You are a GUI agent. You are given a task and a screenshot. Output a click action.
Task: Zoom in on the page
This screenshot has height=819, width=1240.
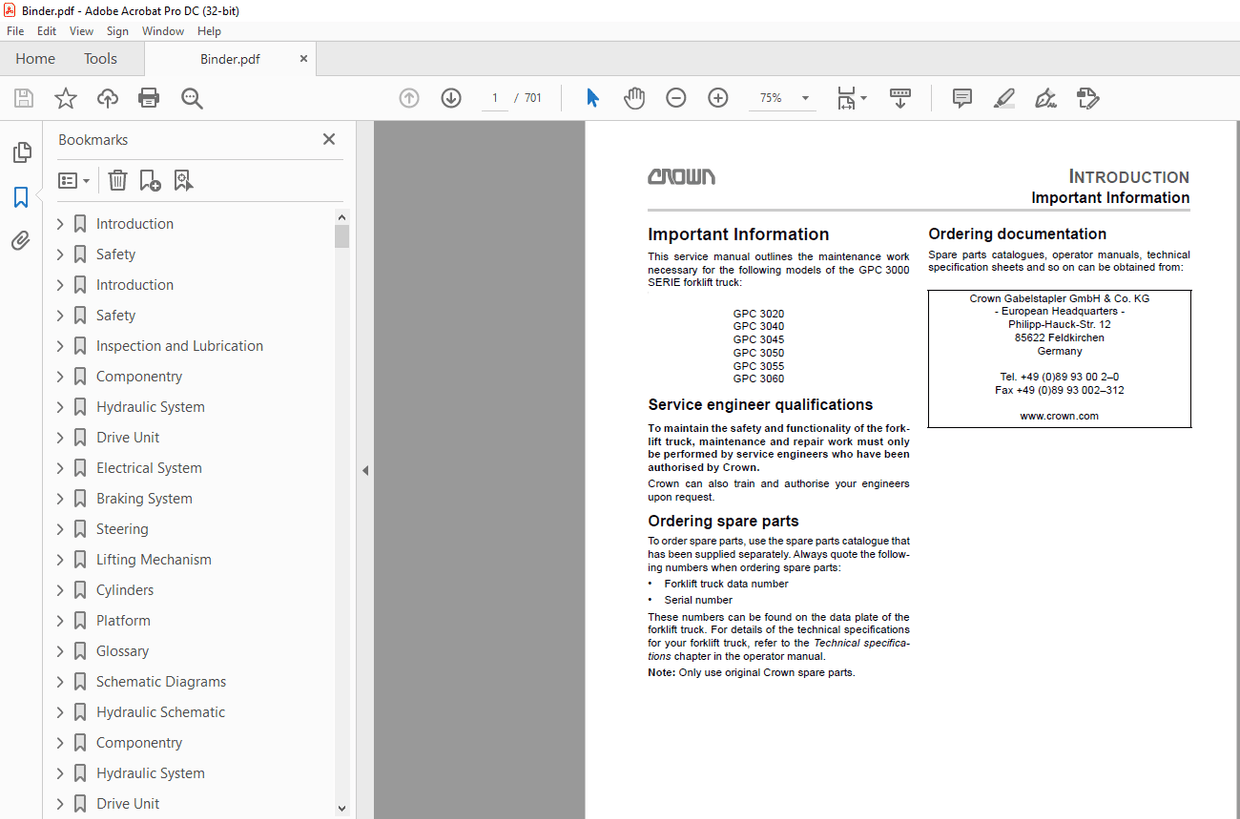(717, 98)
